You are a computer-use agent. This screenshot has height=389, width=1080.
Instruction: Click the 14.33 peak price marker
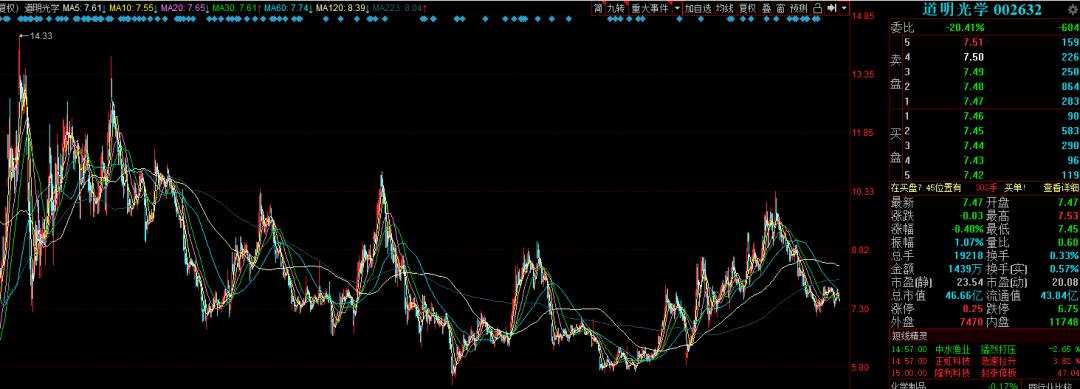pos(41,36)
